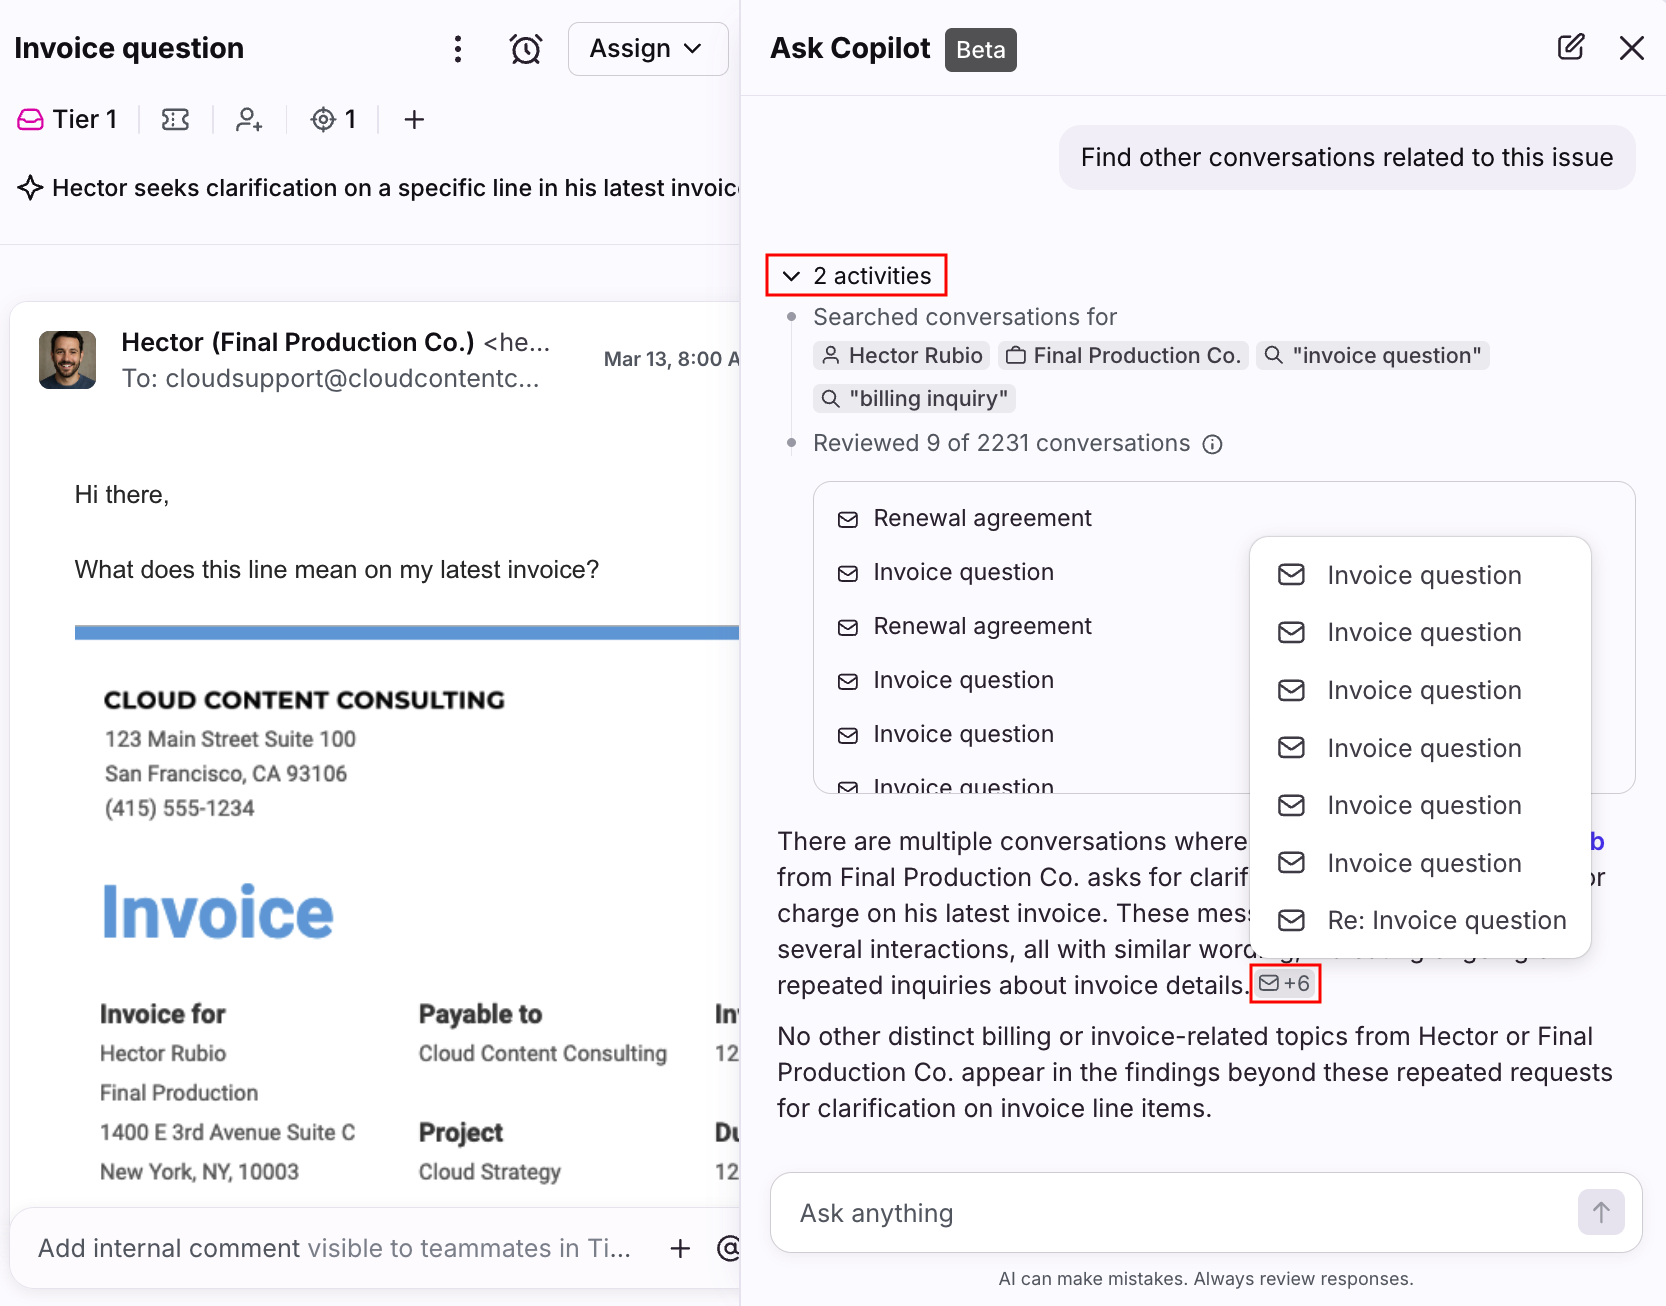Open the three-dot more options menu
This screenshot has width=1666, height=1306.
pos(458,49)
